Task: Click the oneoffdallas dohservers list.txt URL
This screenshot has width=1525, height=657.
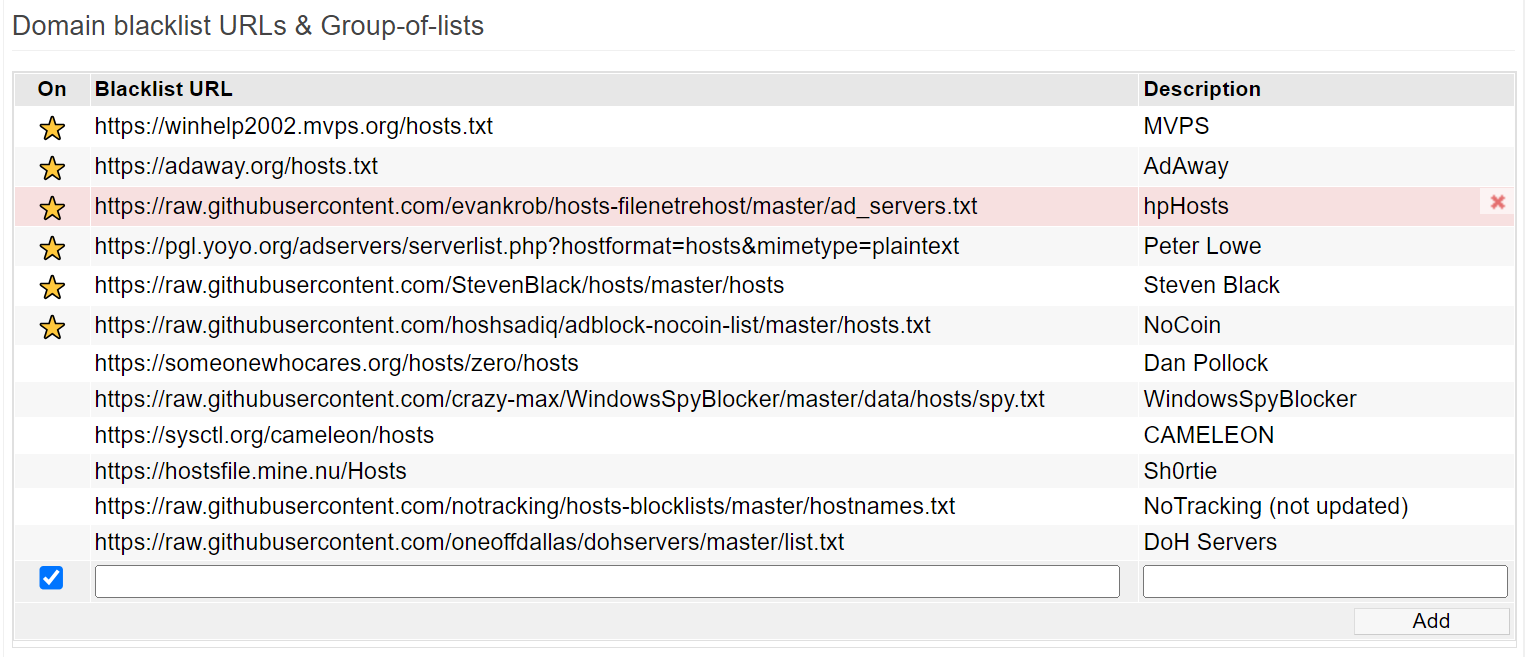Action: pyautogui.click(x=470, y=542)
